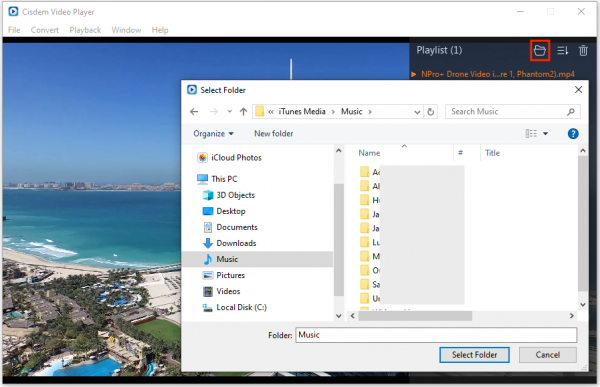
Task: Open the Convert menu
Action: 45,30
